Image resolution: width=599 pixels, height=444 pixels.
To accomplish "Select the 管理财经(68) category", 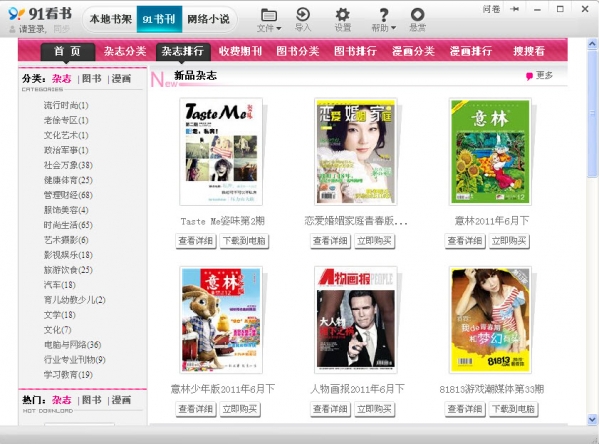I will pyautogui.click(x=68, y=195).
